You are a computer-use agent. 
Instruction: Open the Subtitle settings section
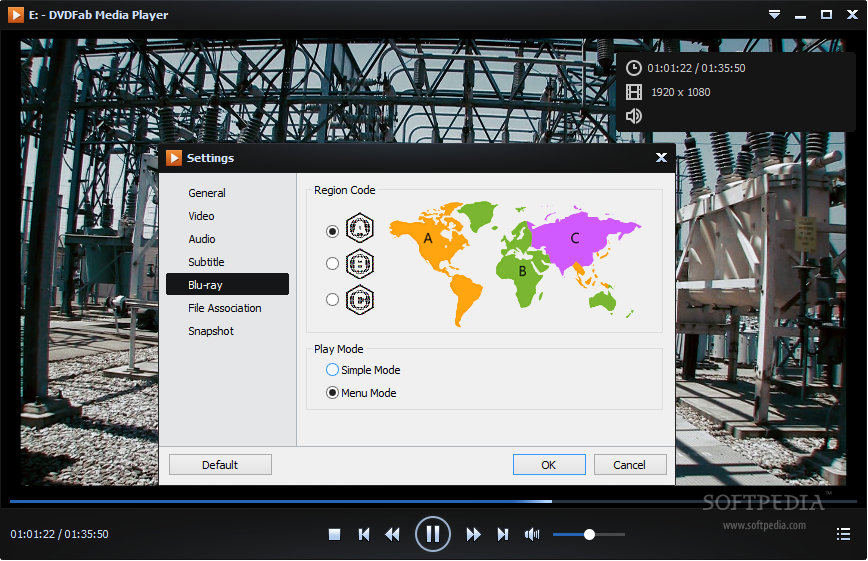click(x=206, y=262)
